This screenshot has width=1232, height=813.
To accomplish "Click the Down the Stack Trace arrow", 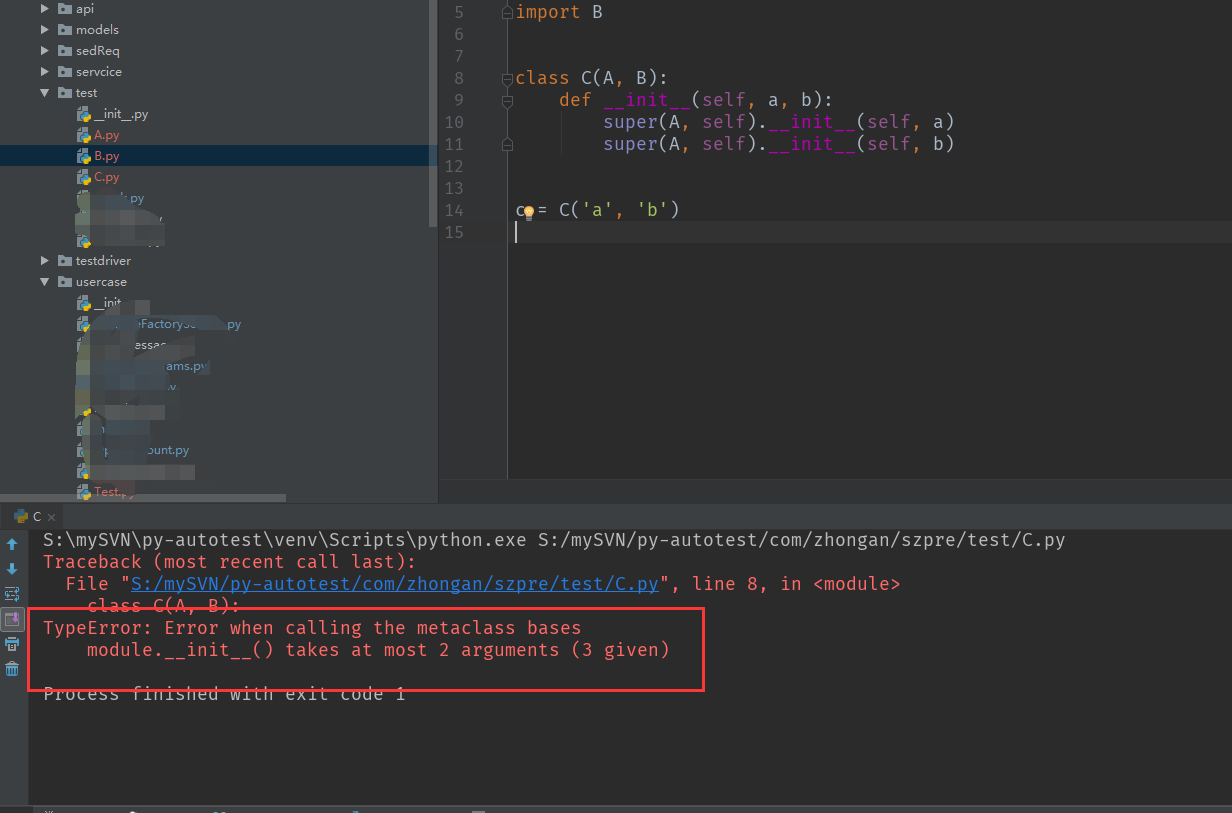I will pos(12,569).
